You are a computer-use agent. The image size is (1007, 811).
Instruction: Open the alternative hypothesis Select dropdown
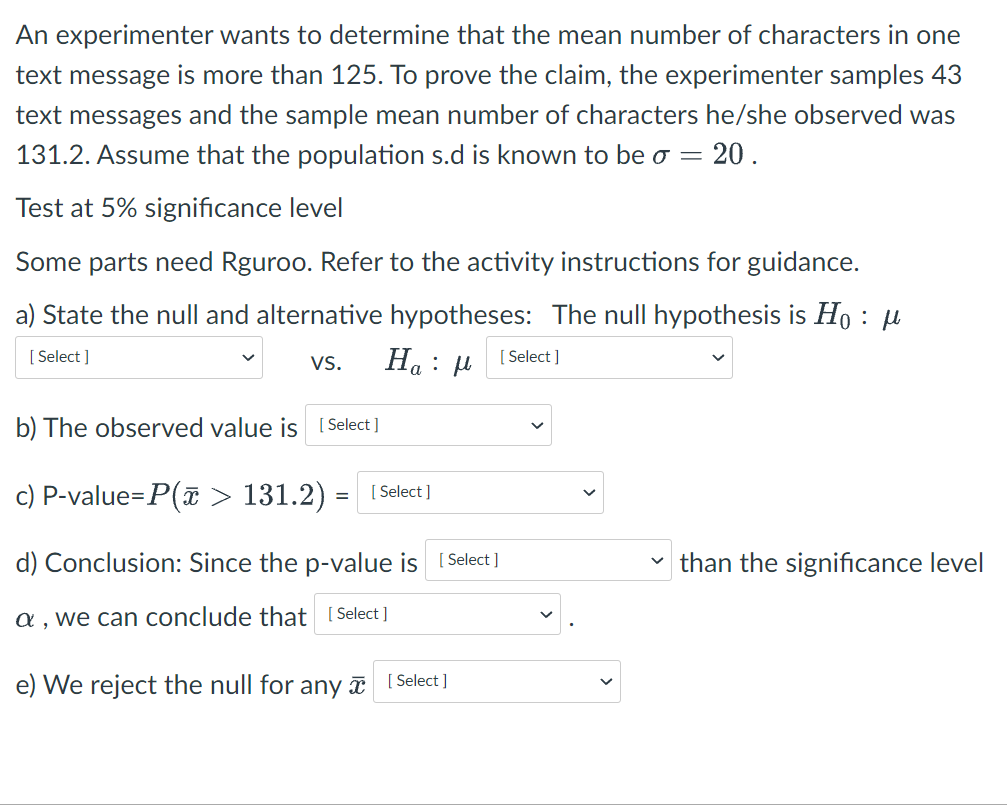pos(608,357)
